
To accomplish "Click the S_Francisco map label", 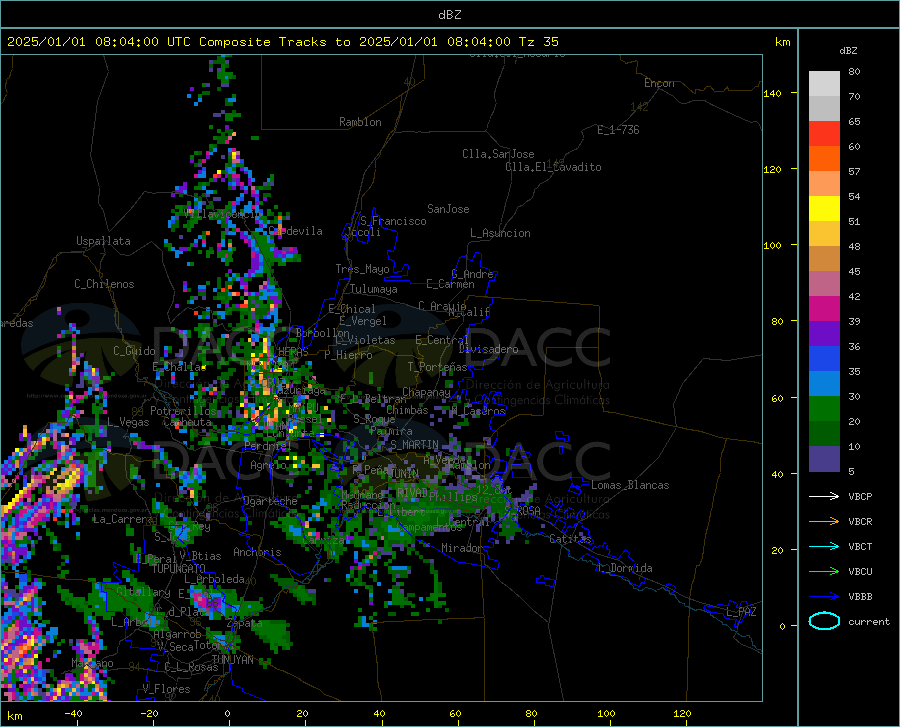I will click(x=393, y=221).
